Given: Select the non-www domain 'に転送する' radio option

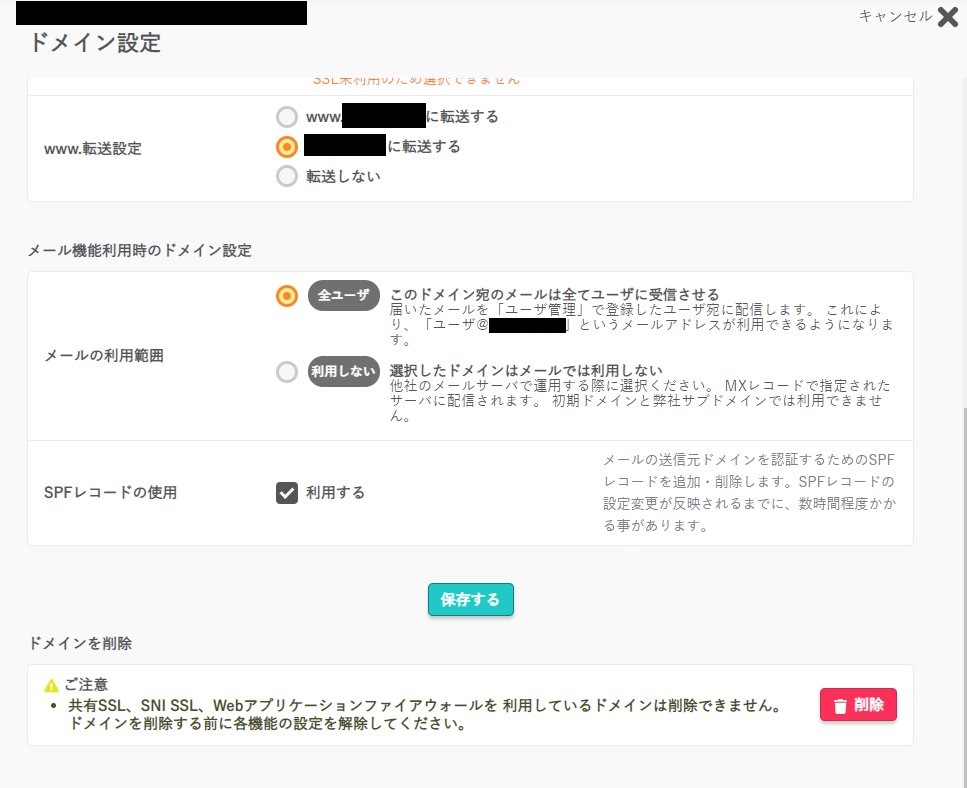Looking at the screenshot, I should tap(287, 147).
